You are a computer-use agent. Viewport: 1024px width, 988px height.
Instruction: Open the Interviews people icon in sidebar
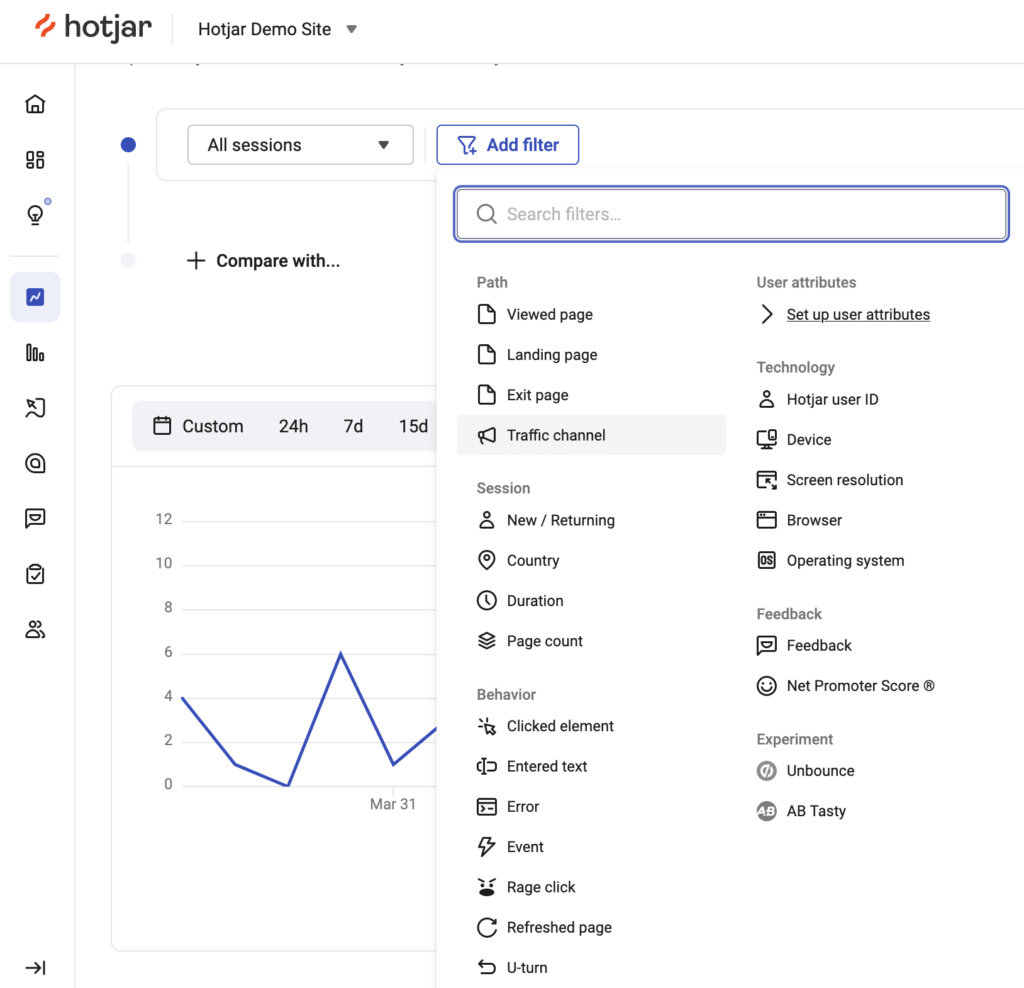tap(35, 629)
